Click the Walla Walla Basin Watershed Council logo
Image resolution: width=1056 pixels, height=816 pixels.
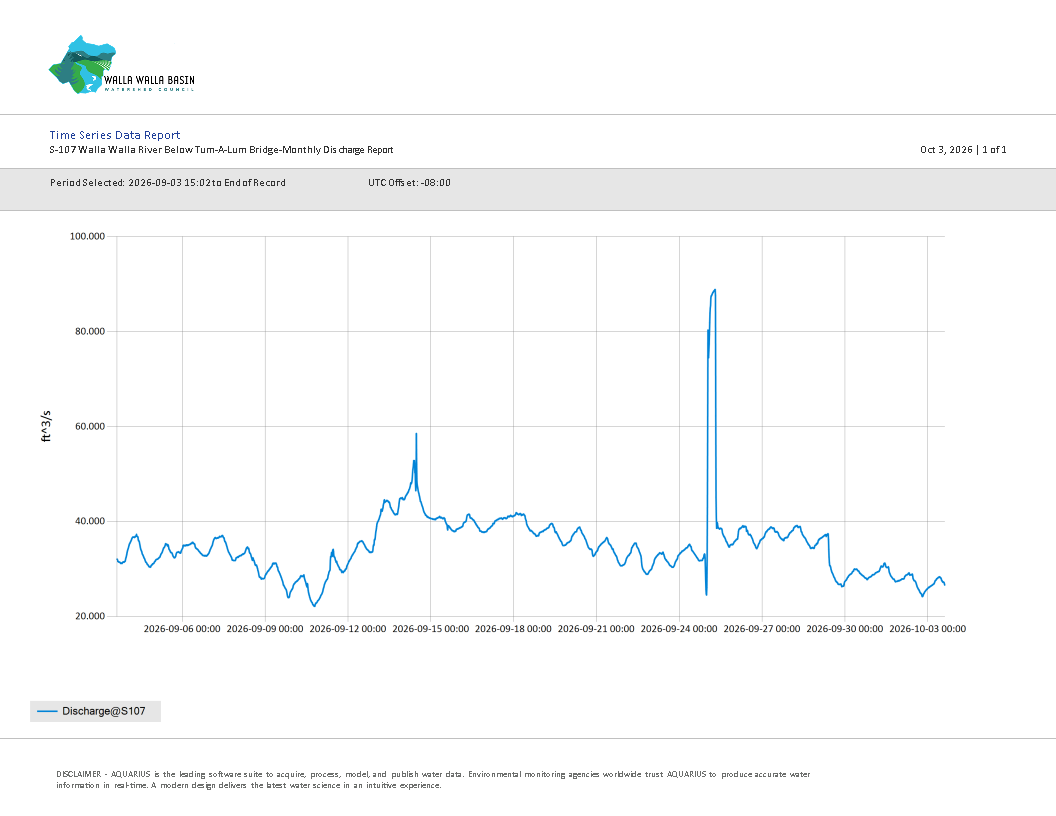[x=122, y=65]
